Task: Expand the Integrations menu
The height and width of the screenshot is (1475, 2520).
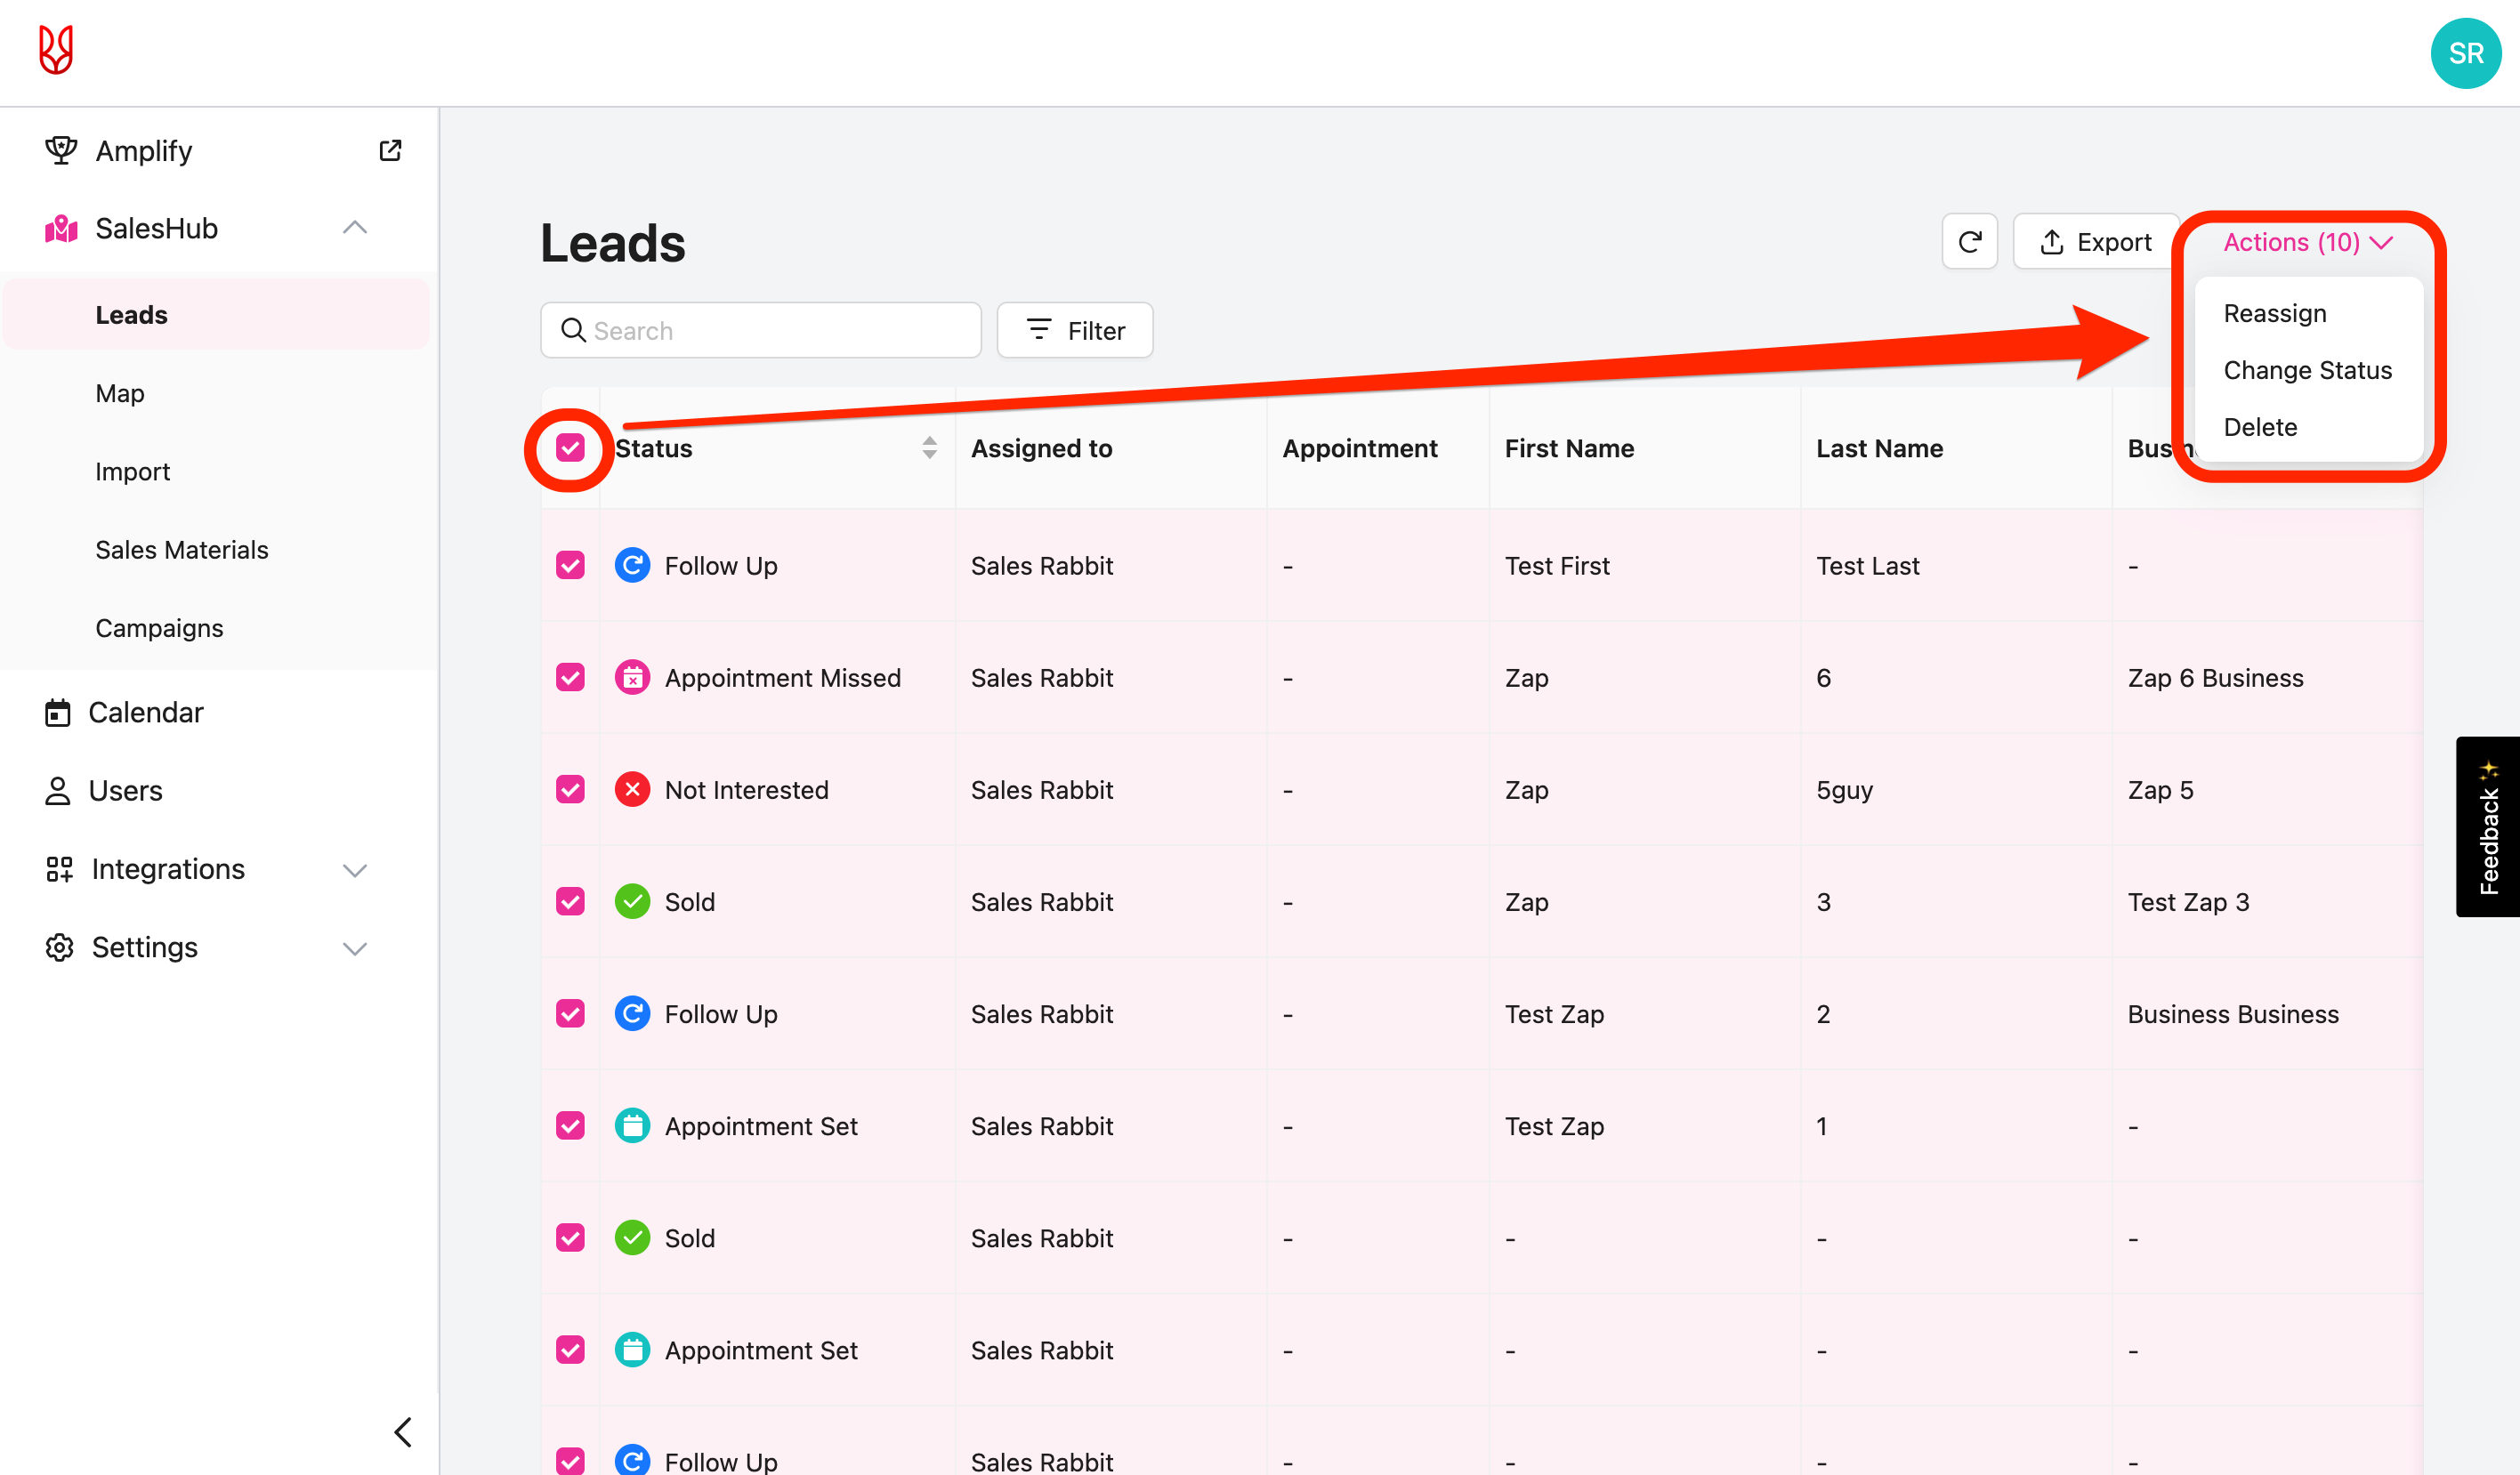Action: (x=355, y=870)
